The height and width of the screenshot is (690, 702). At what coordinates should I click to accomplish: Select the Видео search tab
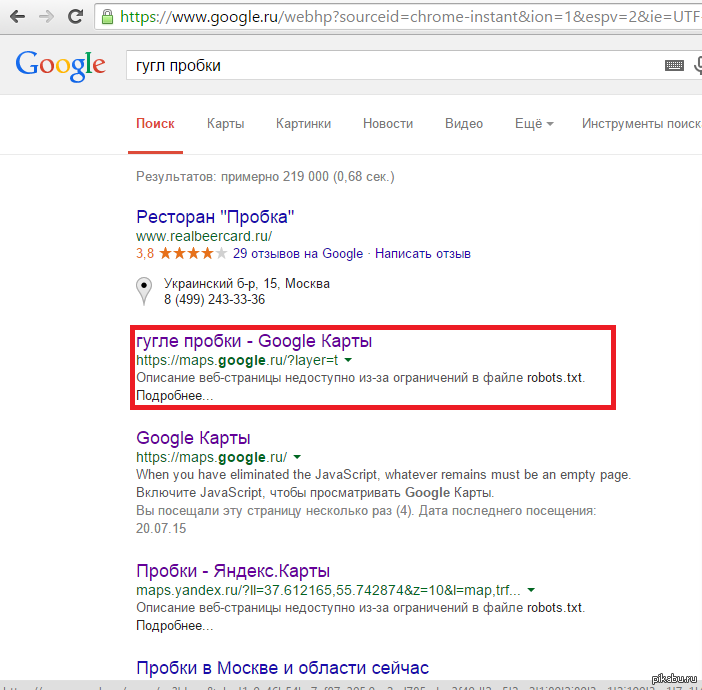tap(464, 124)
